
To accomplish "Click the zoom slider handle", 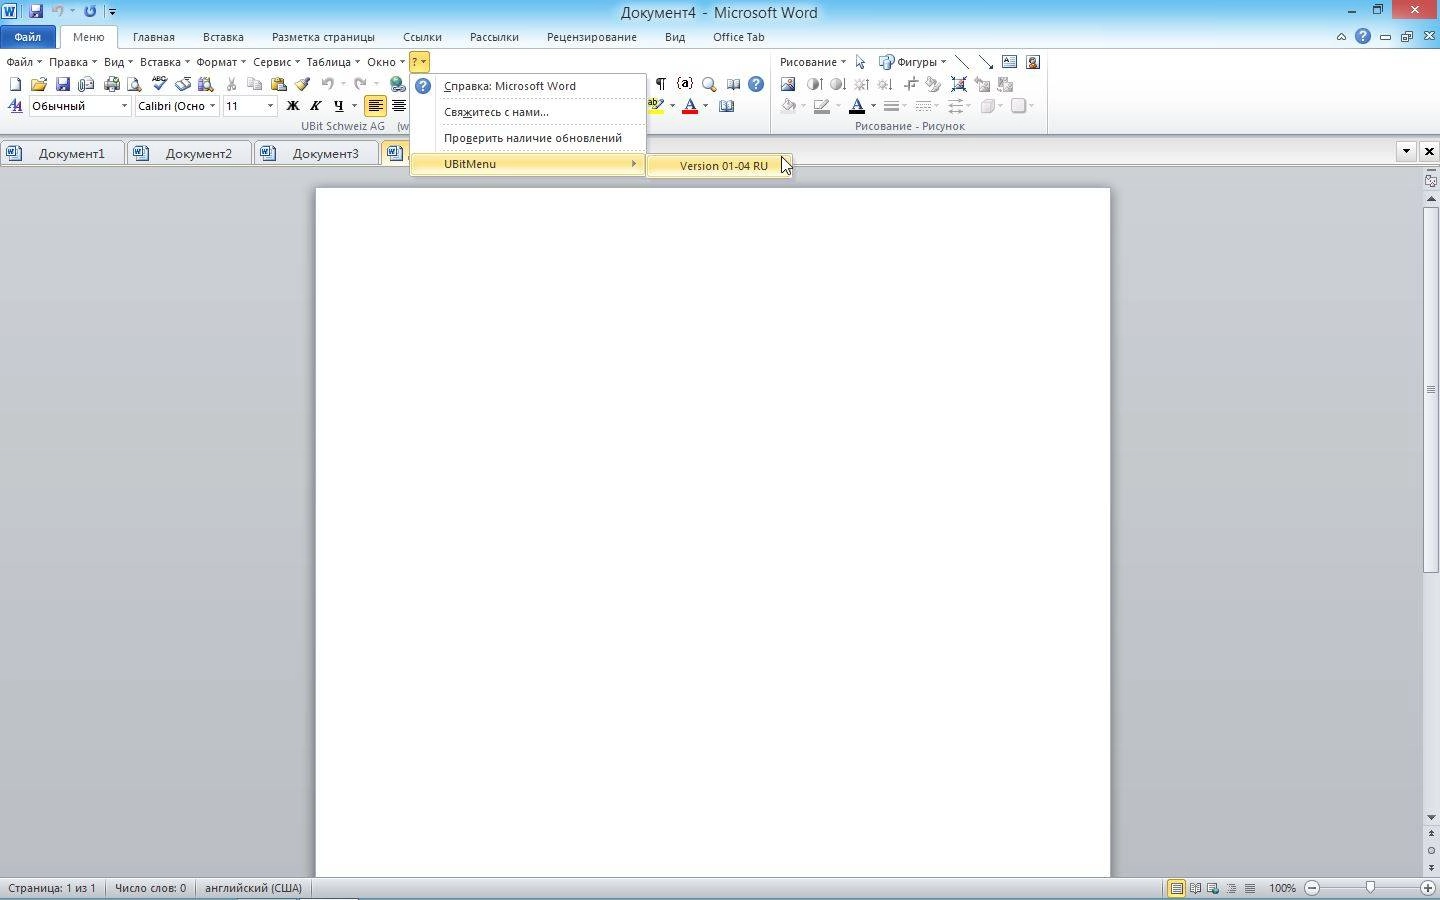I will click(x=1370, y=888).
